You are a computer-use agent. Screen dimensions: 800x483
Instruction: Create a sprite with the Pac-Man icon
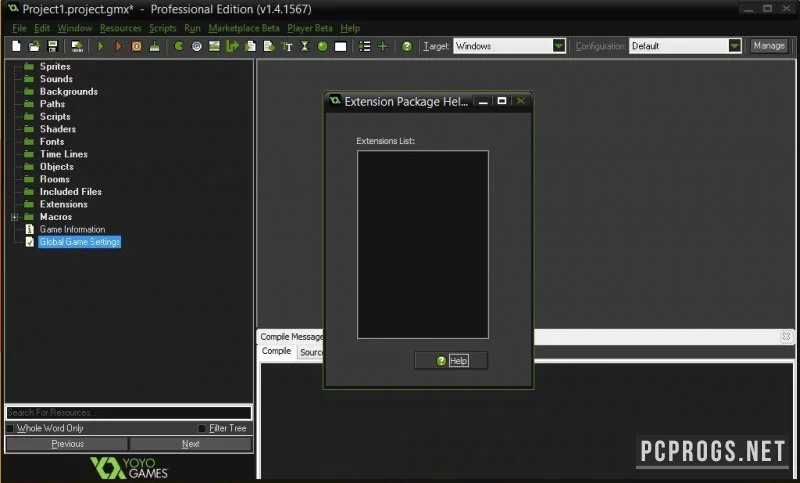tap(179, 46)
